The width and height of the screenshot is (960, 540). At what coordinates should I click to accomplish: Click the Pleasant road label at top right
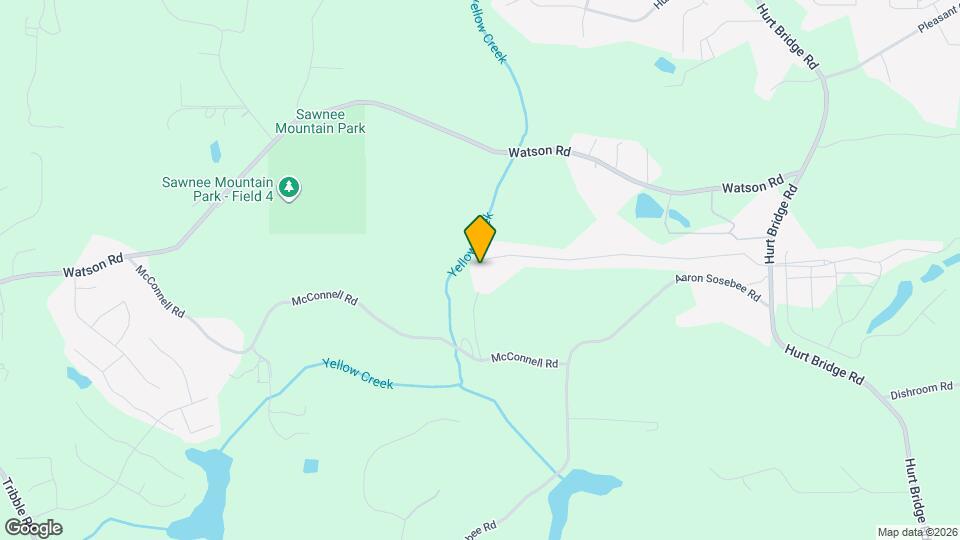click(x=938, y=20)
